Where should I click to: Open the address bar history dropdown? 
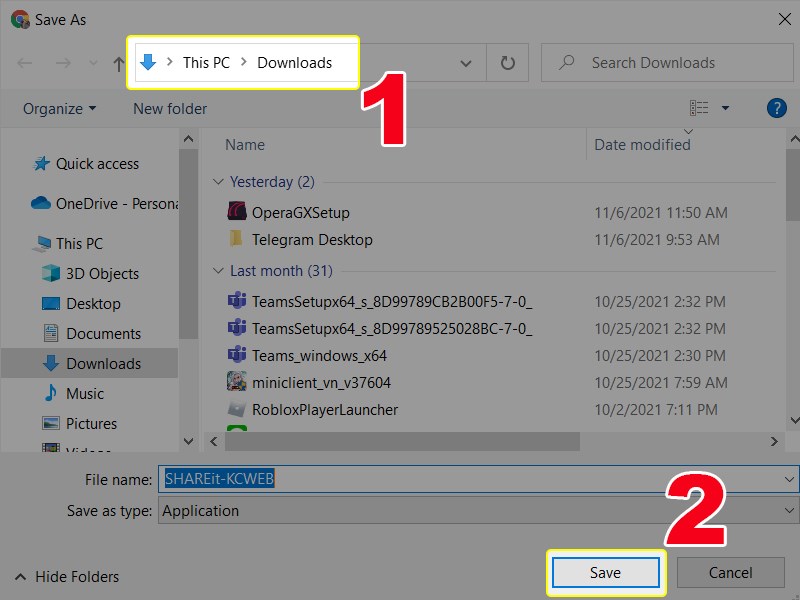(465, 62)
